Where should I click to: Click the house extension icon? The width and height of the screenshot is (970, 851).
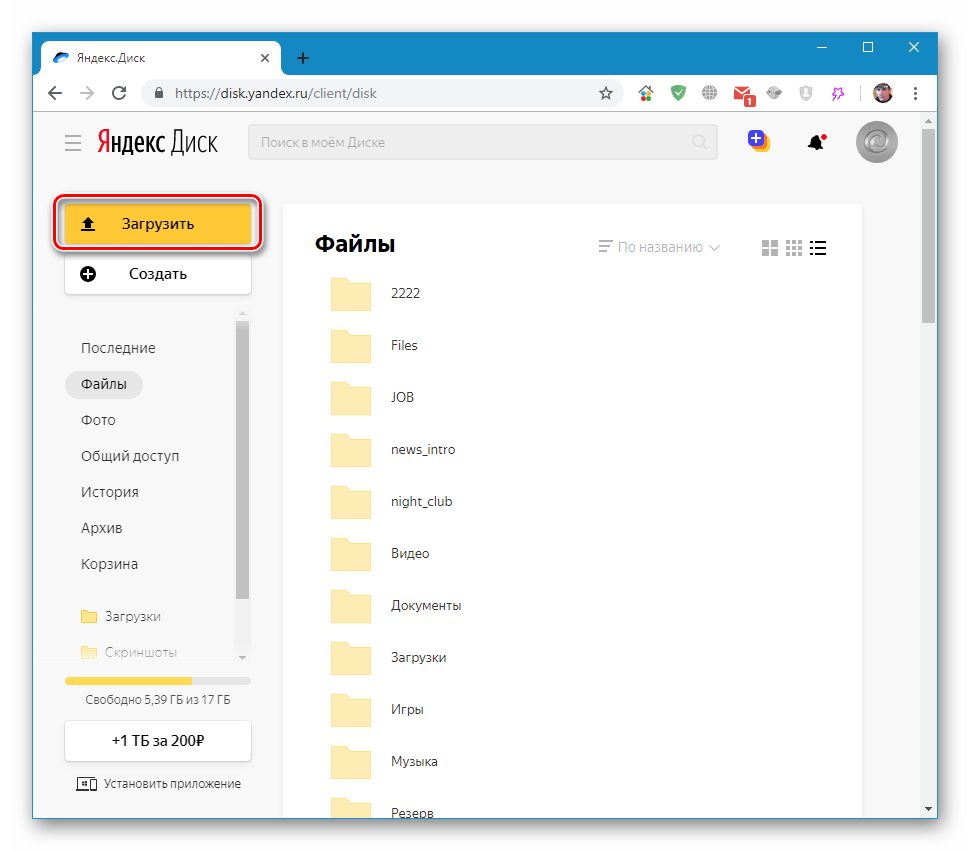click(646, 93)
